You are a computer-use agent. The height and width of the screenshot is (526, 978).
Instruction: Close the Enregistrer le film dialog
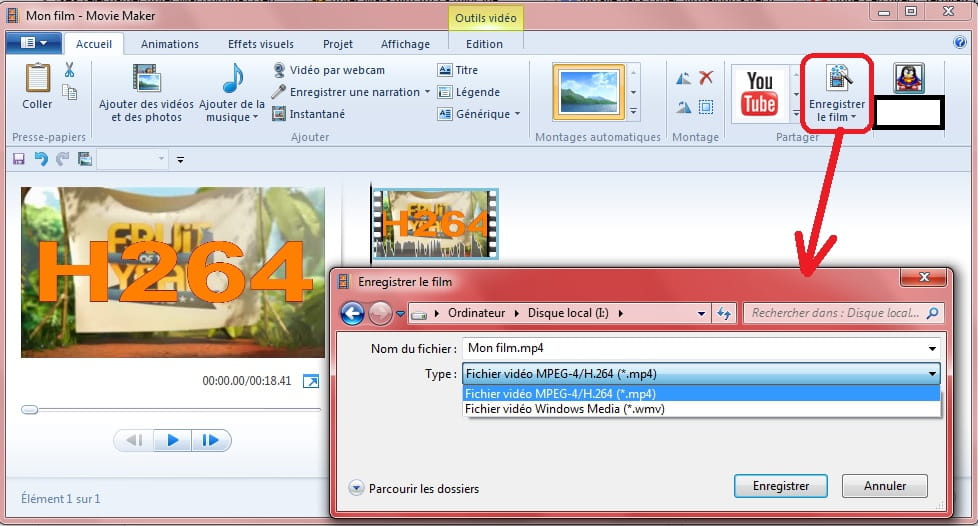point(925,277)
